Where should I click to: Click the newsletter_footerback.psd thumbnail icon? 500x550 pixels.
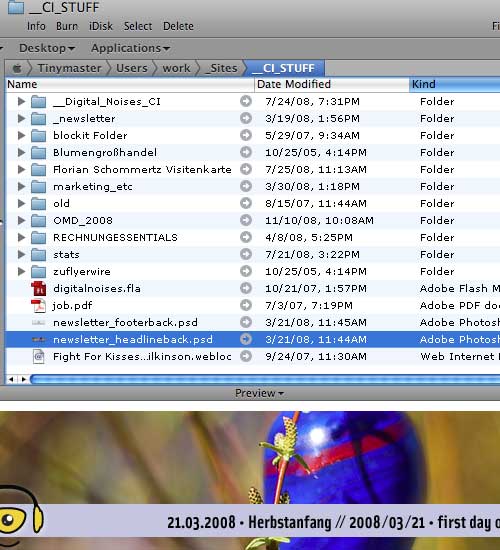pyautogui.click(x=39, y=322)
